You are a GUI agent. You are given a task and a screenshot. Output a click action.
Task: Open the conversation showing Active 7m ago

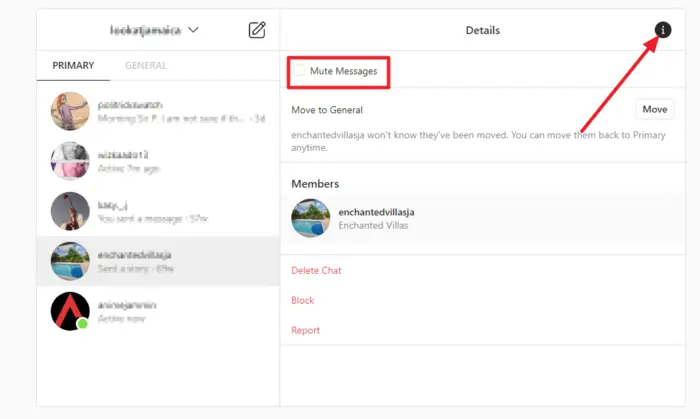158,161
